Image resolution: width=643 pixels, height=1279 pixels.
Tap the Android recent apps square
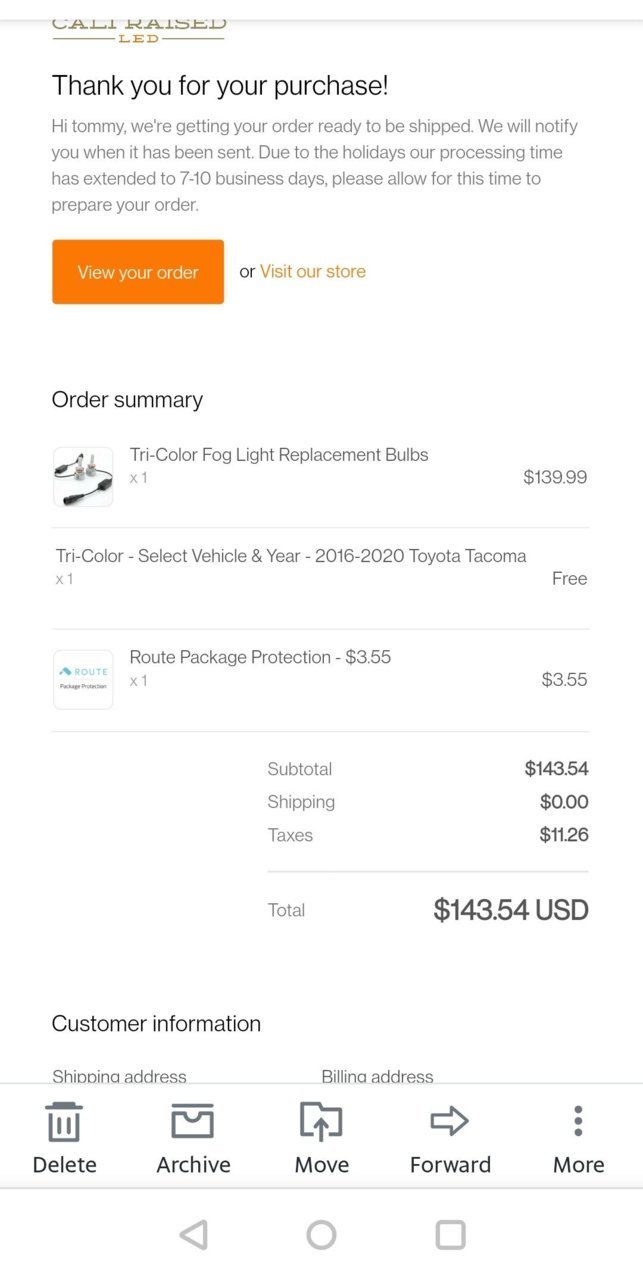click(x=450, y=1235)
